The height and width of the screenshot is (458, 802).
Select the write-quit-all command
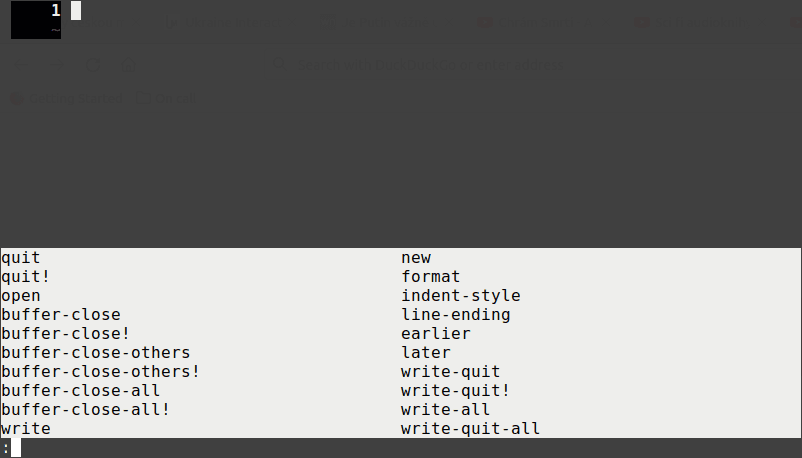point(471,428)
